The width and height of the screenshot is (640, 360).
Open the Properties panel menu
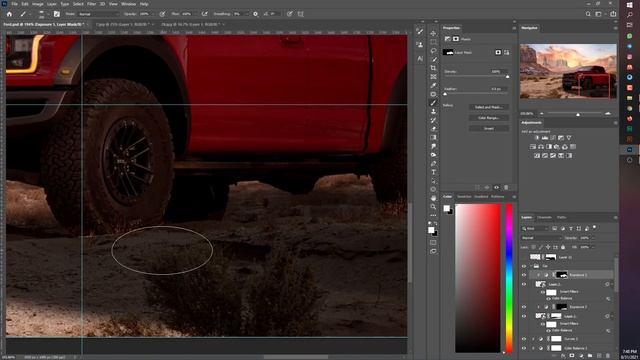(514, 28)
